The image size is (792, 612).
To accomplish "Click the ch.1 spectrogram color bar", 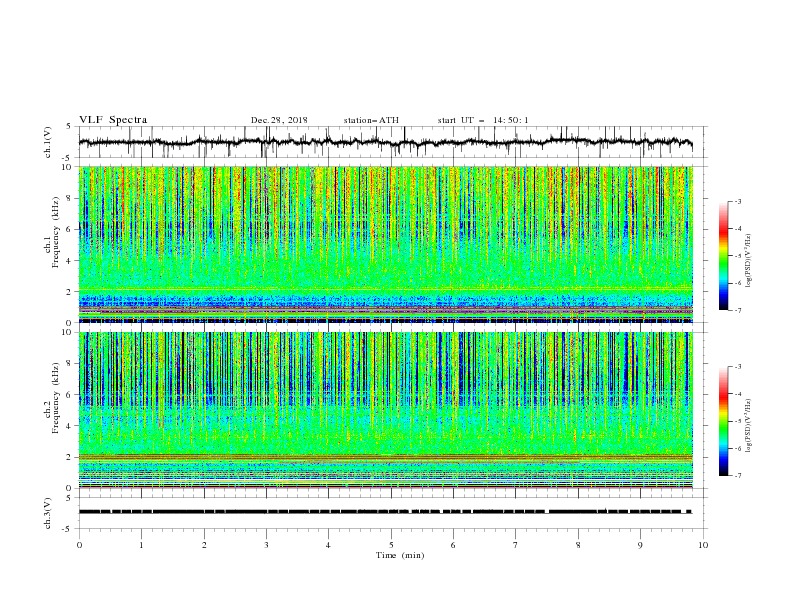I will click(724, 256).
